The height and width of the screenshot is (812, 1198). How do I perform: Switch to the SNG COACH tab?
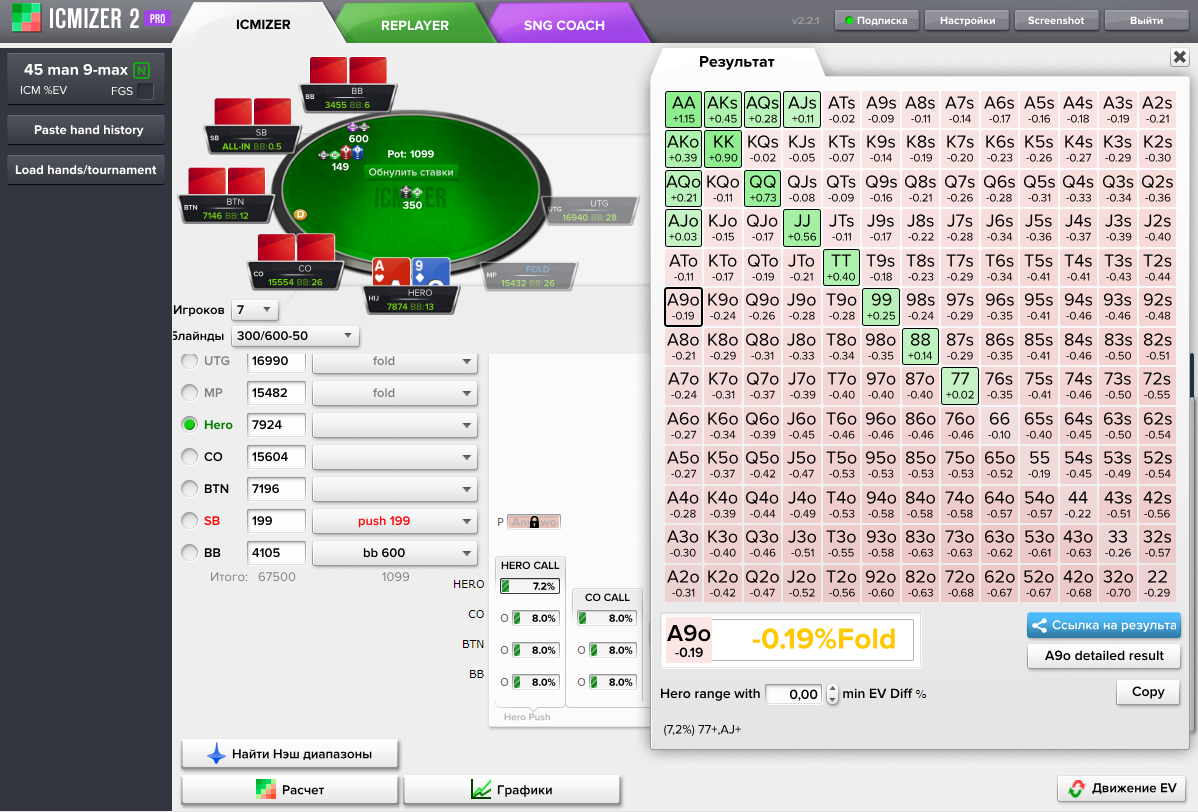(564, 25)
